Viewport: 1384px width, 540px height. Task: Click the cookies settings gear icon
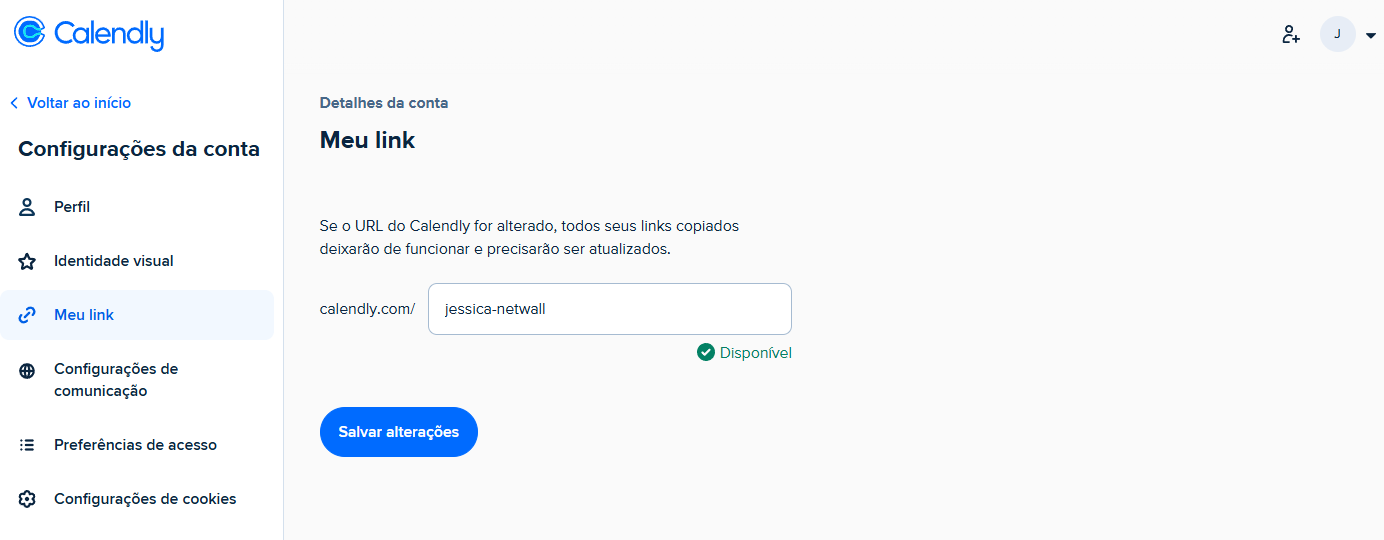coord(28,499)
